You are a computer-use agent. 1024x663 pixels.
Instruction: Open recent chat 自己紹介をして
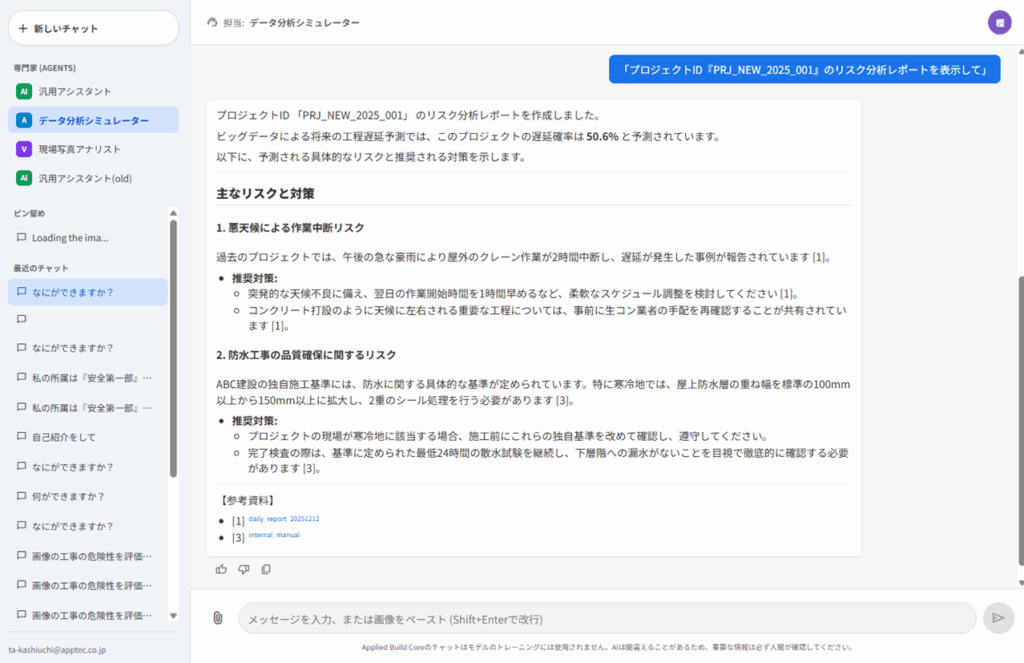click(x=88, y=437)
